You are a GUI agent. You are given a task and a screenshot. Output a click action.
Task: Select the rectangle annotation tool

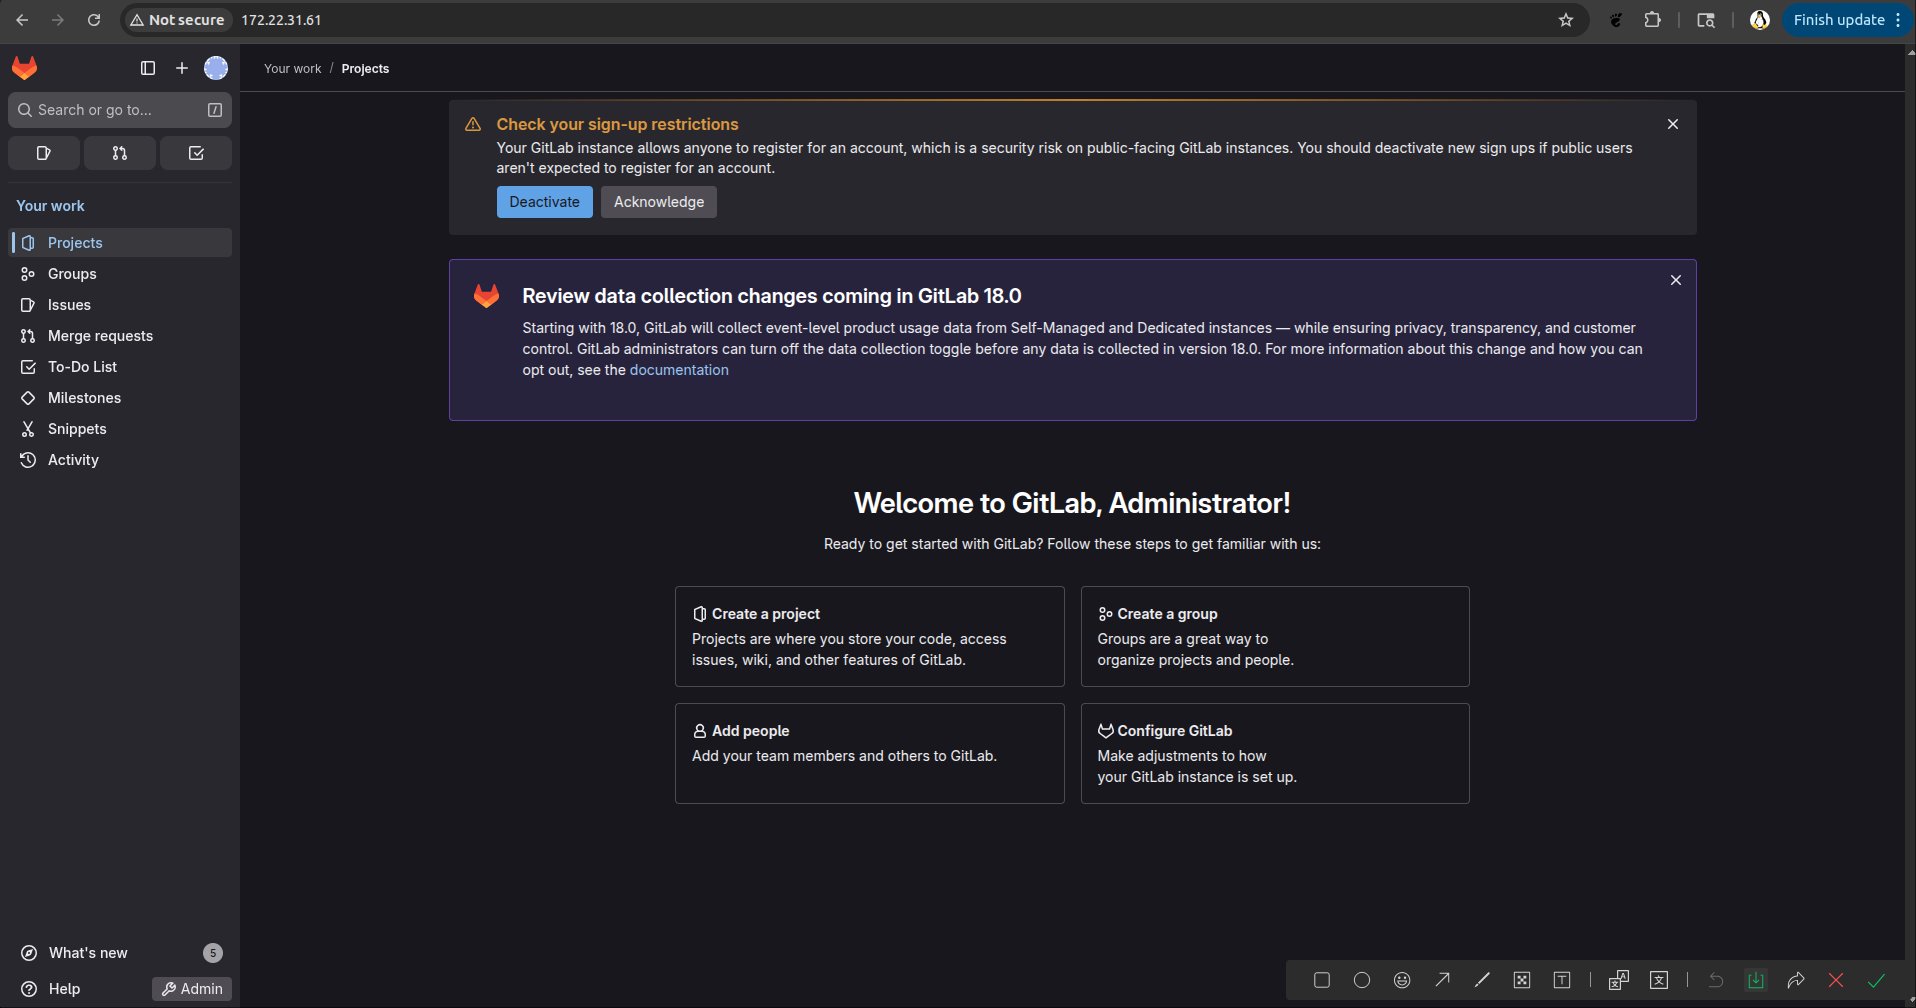click(1322, 980)
